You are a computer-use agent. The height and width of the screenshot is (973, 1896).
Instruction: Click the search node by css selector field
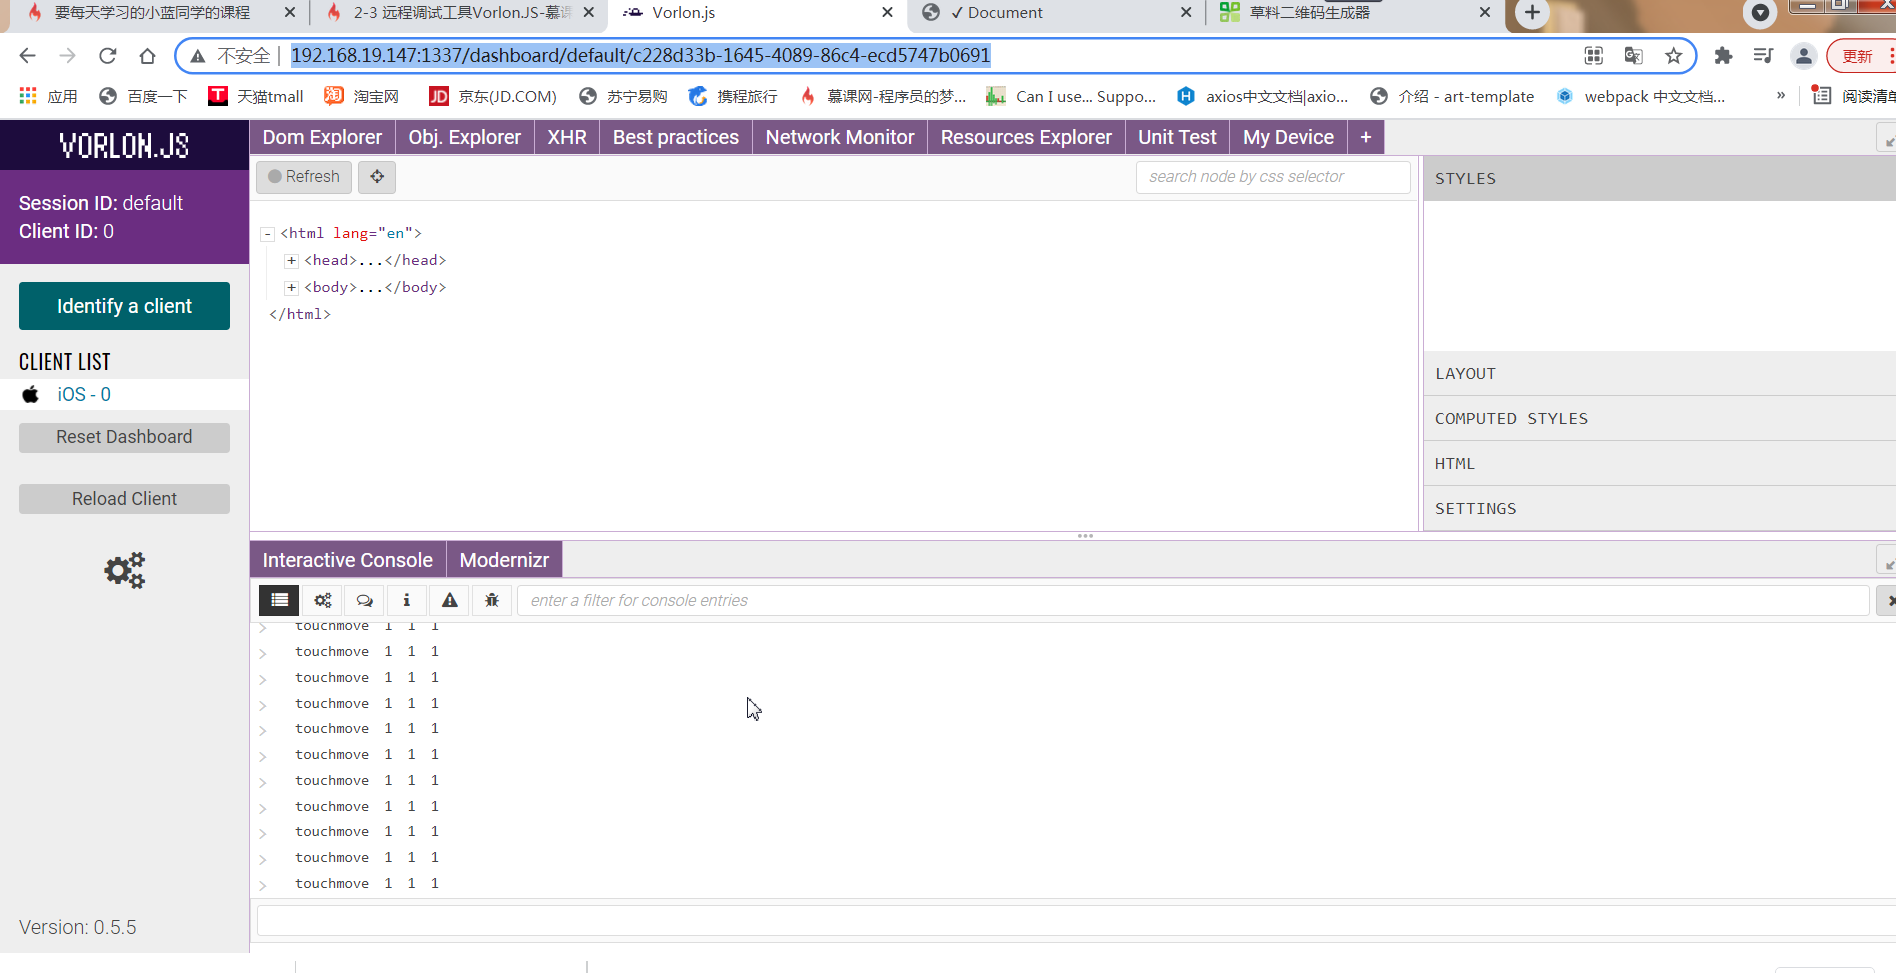[x=1273, y=177]
